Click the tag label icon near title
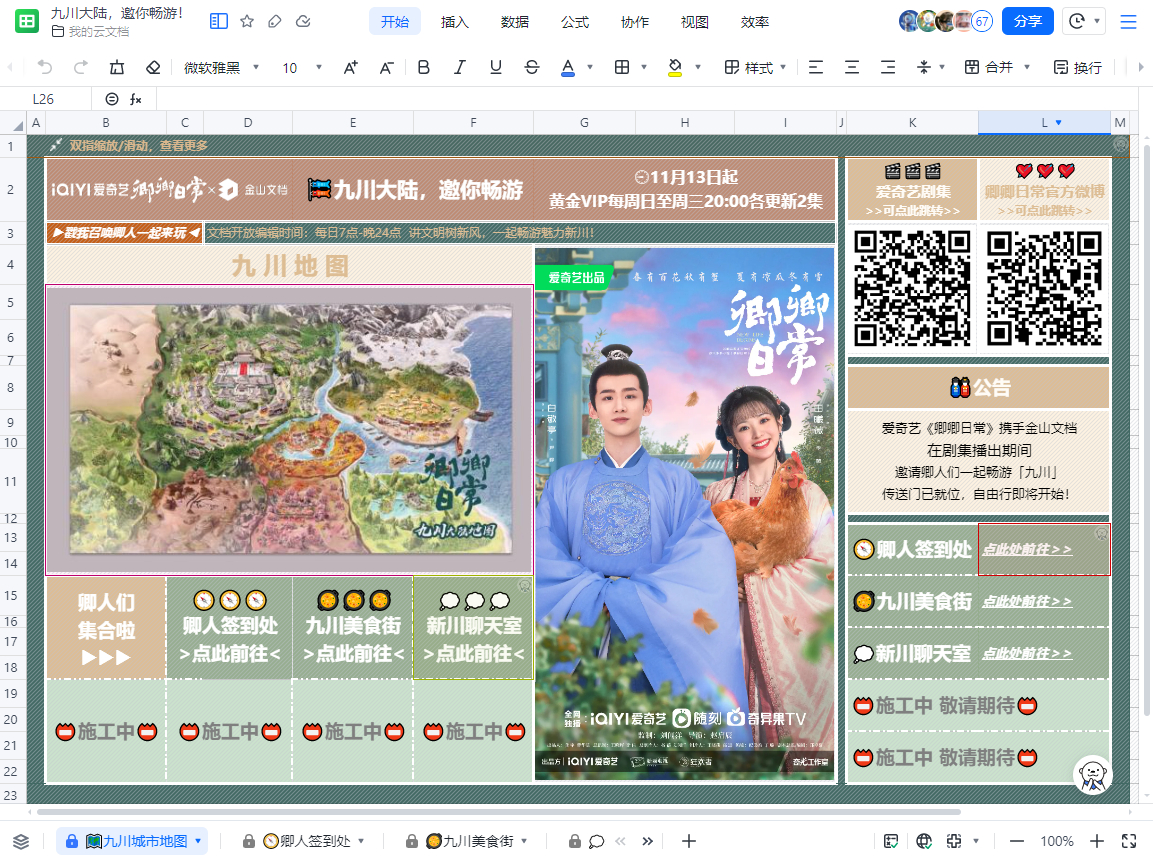Viewport: 1153px width, 857px height. point(275,21)
